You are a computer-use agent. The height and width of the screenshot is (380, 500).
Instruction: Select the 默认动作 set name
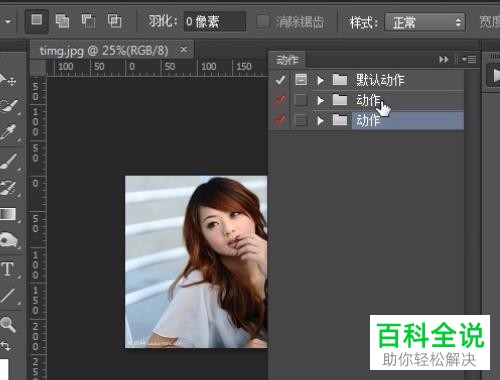click(x=380, y=80)
